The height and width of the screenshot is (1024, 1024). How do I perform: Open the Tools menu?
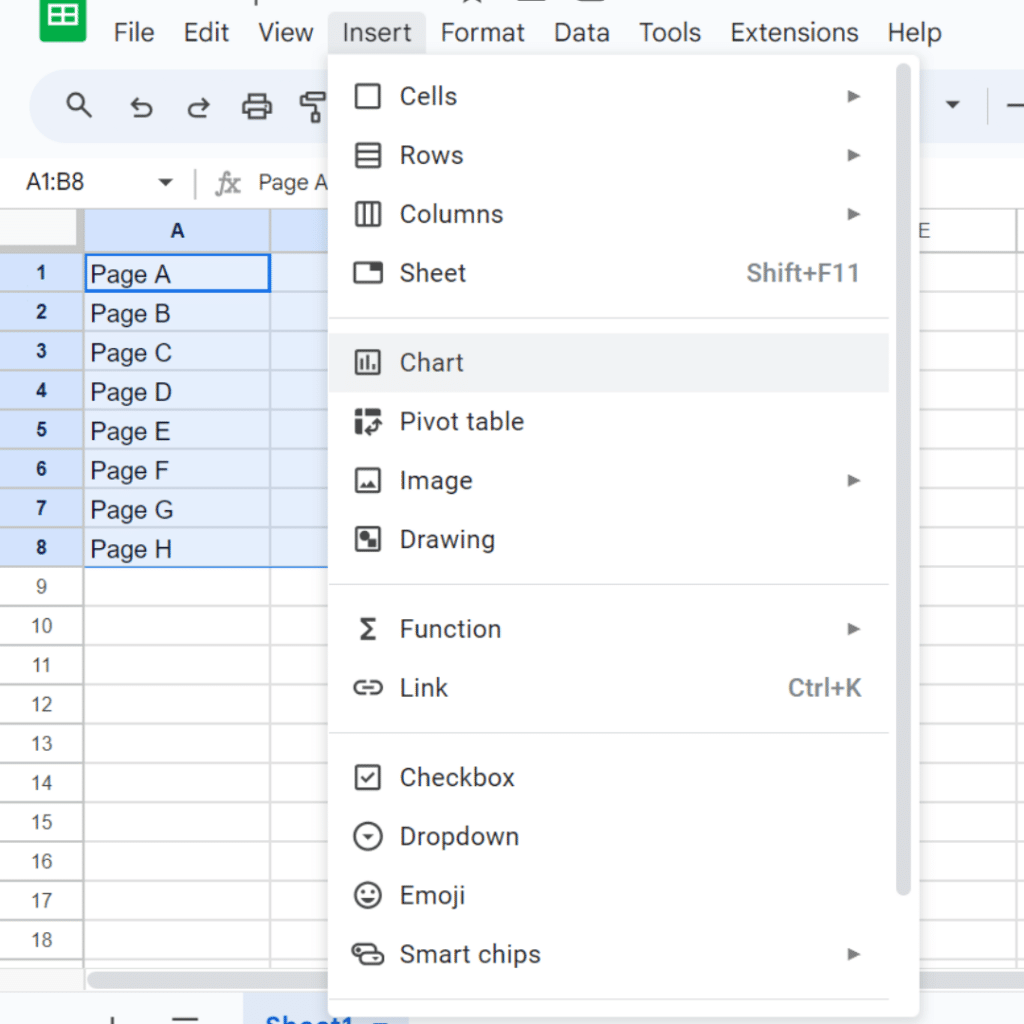click(x=669, y=33)
